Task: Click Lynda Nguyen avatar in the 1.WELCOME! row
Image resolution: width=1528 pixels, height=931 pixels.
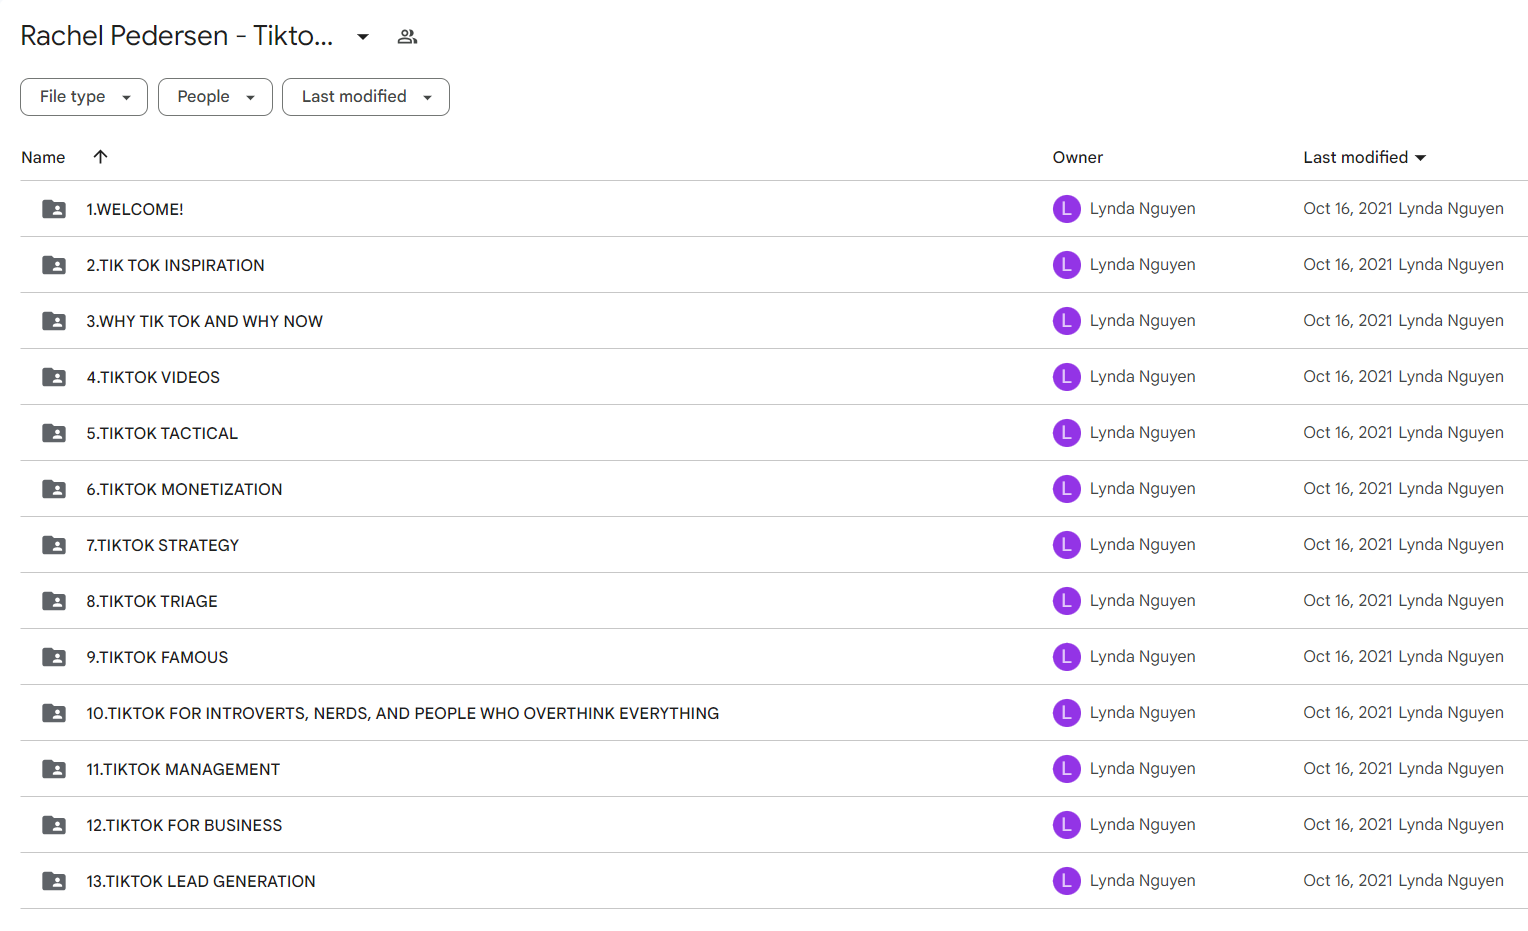Action: pos(1067,209)
